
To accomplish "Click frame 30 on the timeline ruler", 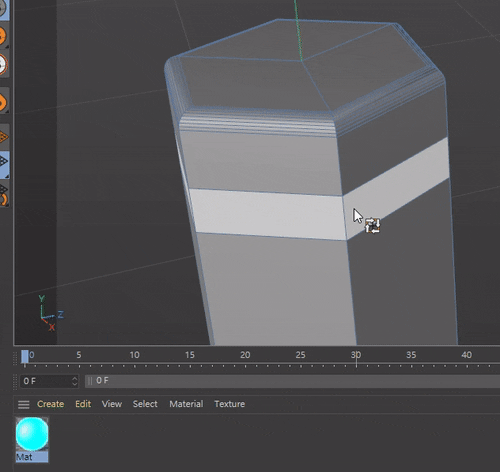I will pos(356,355).
